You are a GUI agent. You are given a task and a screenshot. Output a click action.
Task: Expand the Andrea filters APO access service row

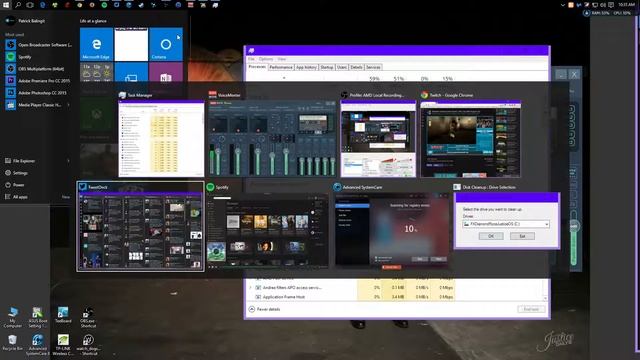tap(251, 288)
